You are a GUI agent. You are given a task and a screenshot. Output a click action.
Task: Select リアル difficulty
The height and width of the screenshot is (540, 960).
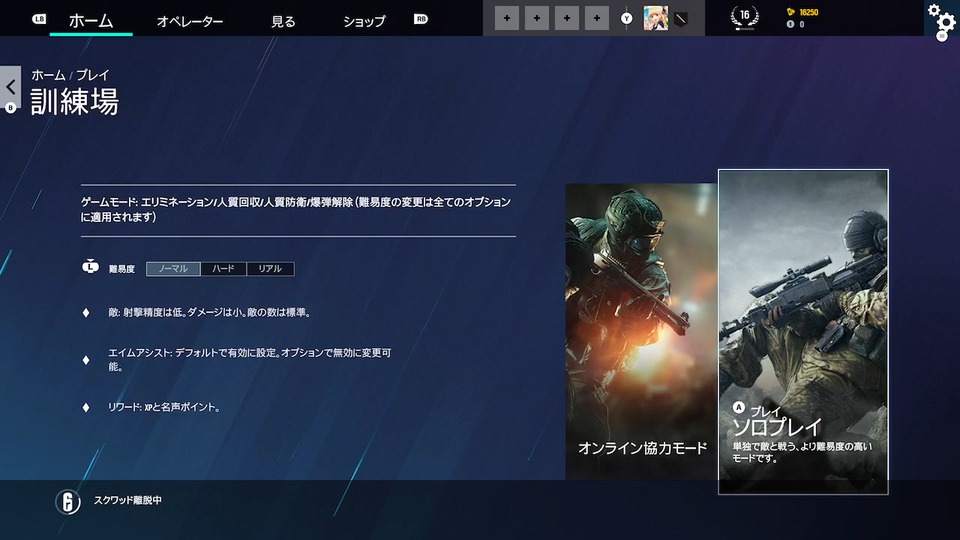[x=270, y=269]
